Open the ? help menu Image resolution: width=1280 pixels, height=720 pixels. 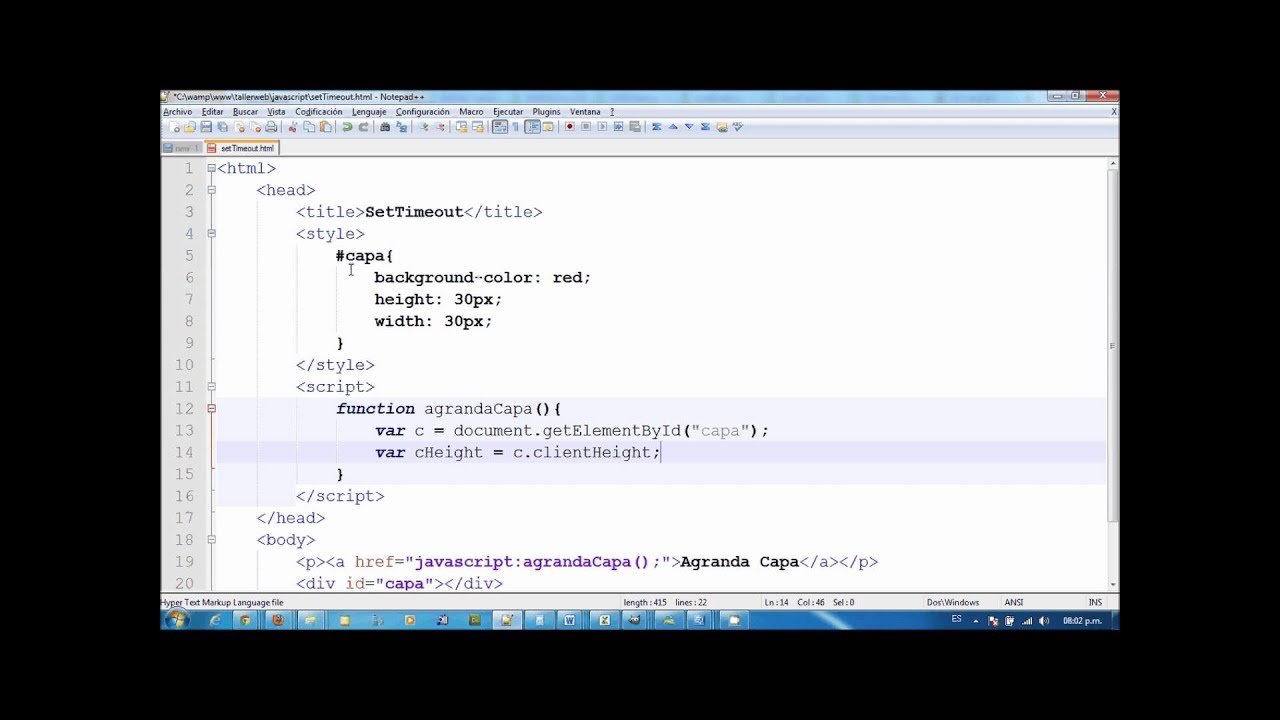(x=612, y=112)
